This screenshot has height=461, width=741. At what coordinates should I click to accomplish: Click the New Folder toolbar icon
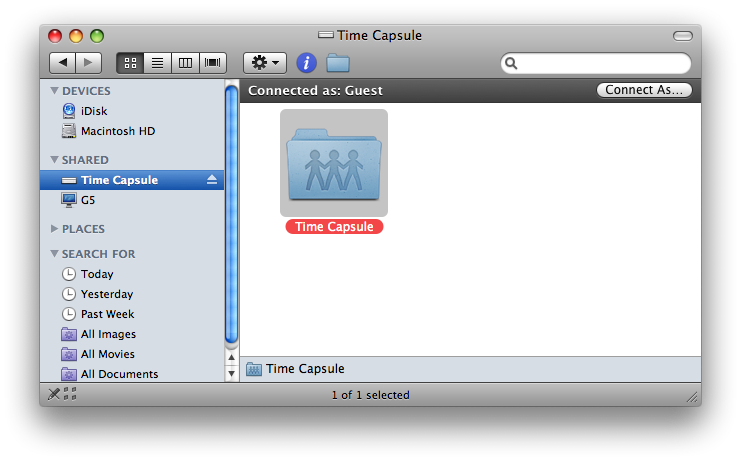tap(338, 63)
